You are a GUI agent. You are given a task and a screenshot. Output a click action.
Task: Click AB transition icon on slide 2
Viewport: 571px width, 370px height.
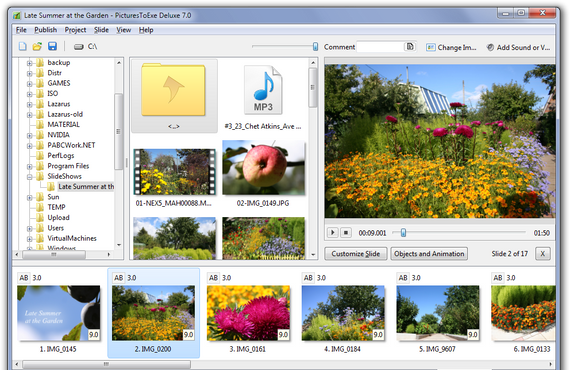click(119, 278)
